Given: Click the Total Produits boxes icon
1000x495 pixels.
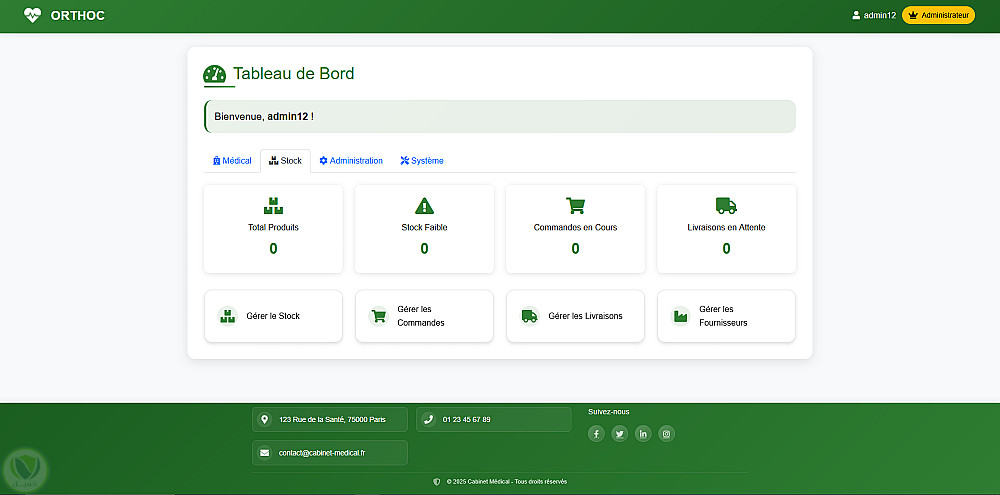Looking at the screenshot, I should (x=273, y=205).
